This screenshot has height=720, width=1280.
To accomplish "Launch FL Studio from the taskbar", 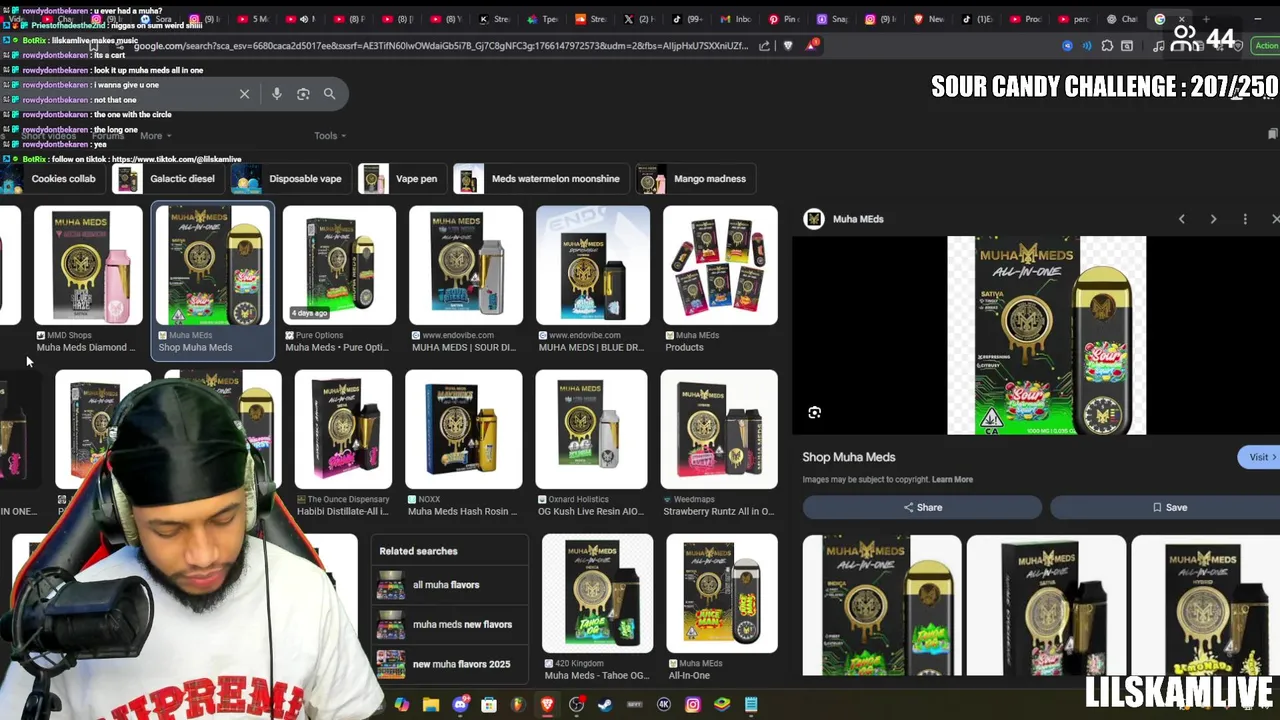I will [x=518, y=705].
